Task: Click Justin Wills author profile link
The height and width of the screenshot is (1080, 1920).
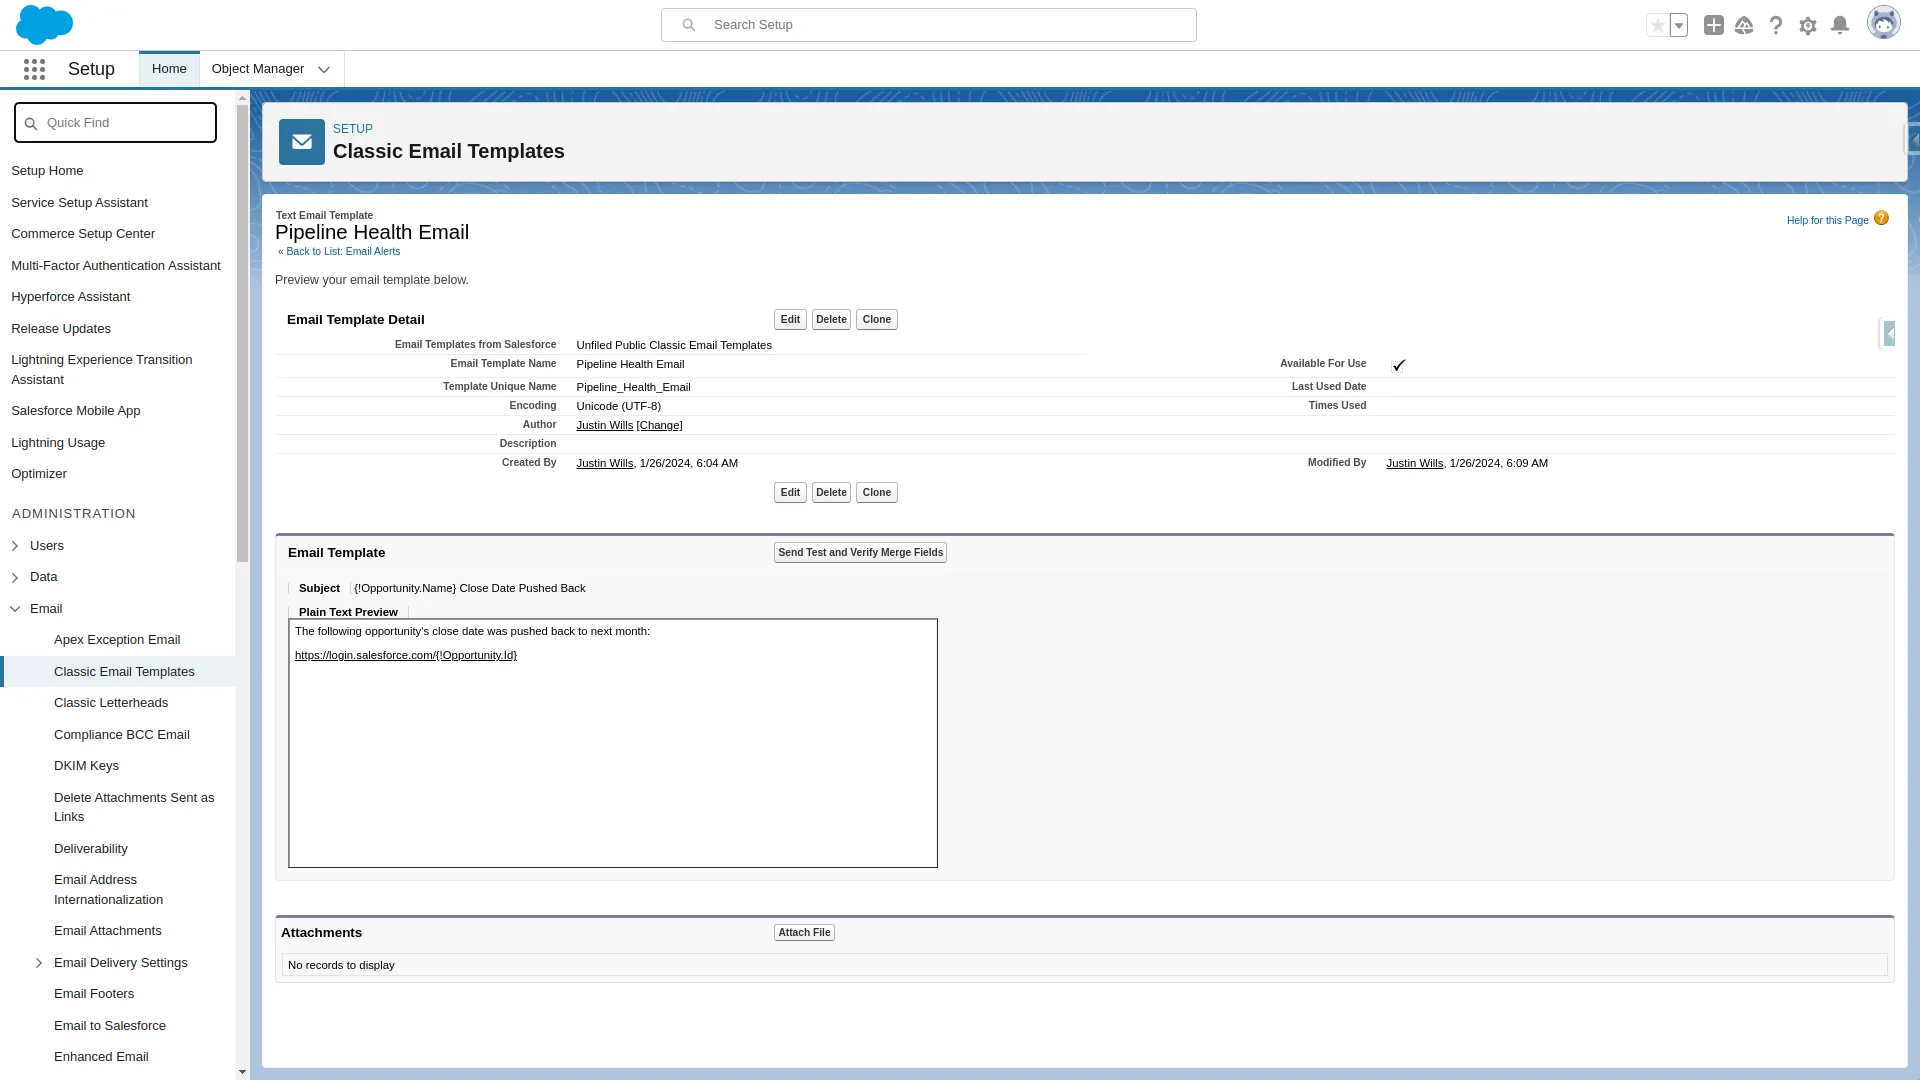Action: 604,425
